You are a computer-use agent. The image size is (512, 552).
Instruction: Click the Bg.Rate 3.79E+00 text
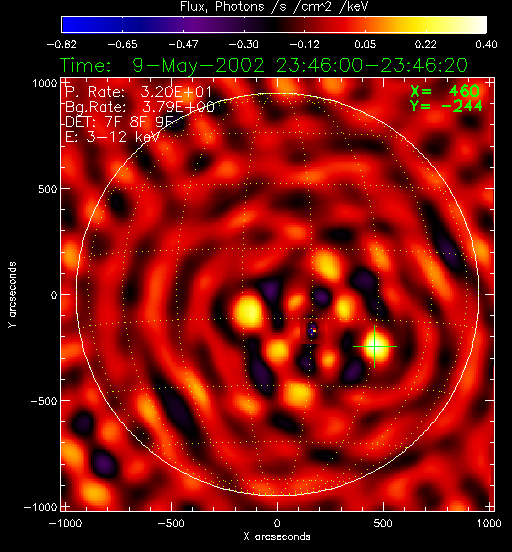pos(140,107)
